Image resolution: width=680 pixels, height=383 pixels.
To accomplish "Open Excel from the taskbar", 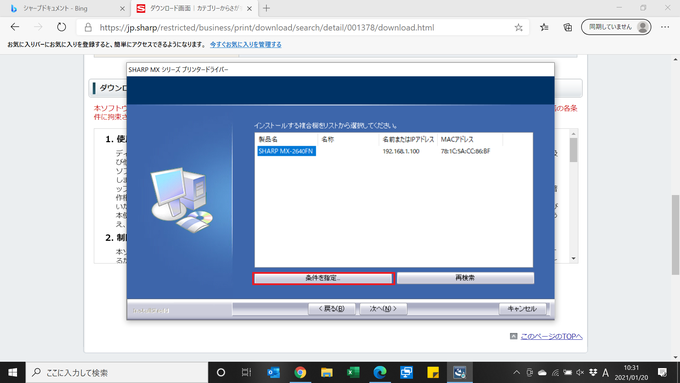I will coord(353,372).
